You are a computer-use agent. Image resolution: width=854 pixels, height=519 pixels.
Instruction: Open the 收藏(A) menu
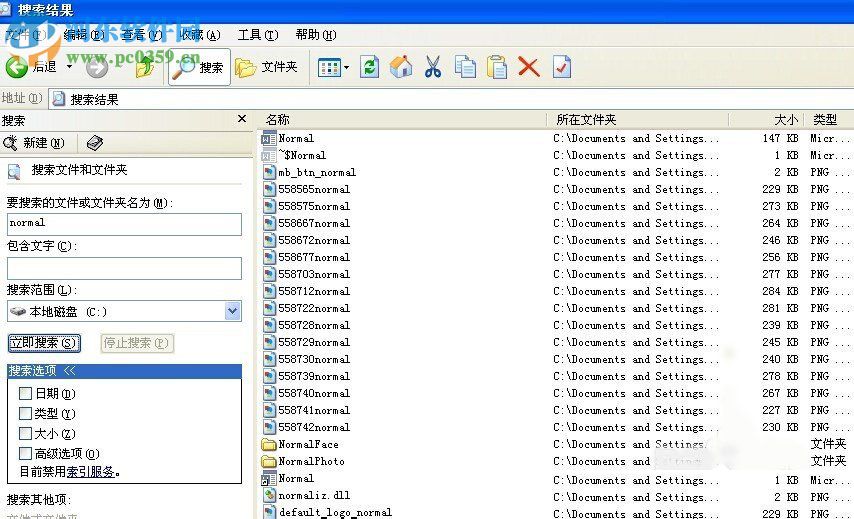pos(200,35)
